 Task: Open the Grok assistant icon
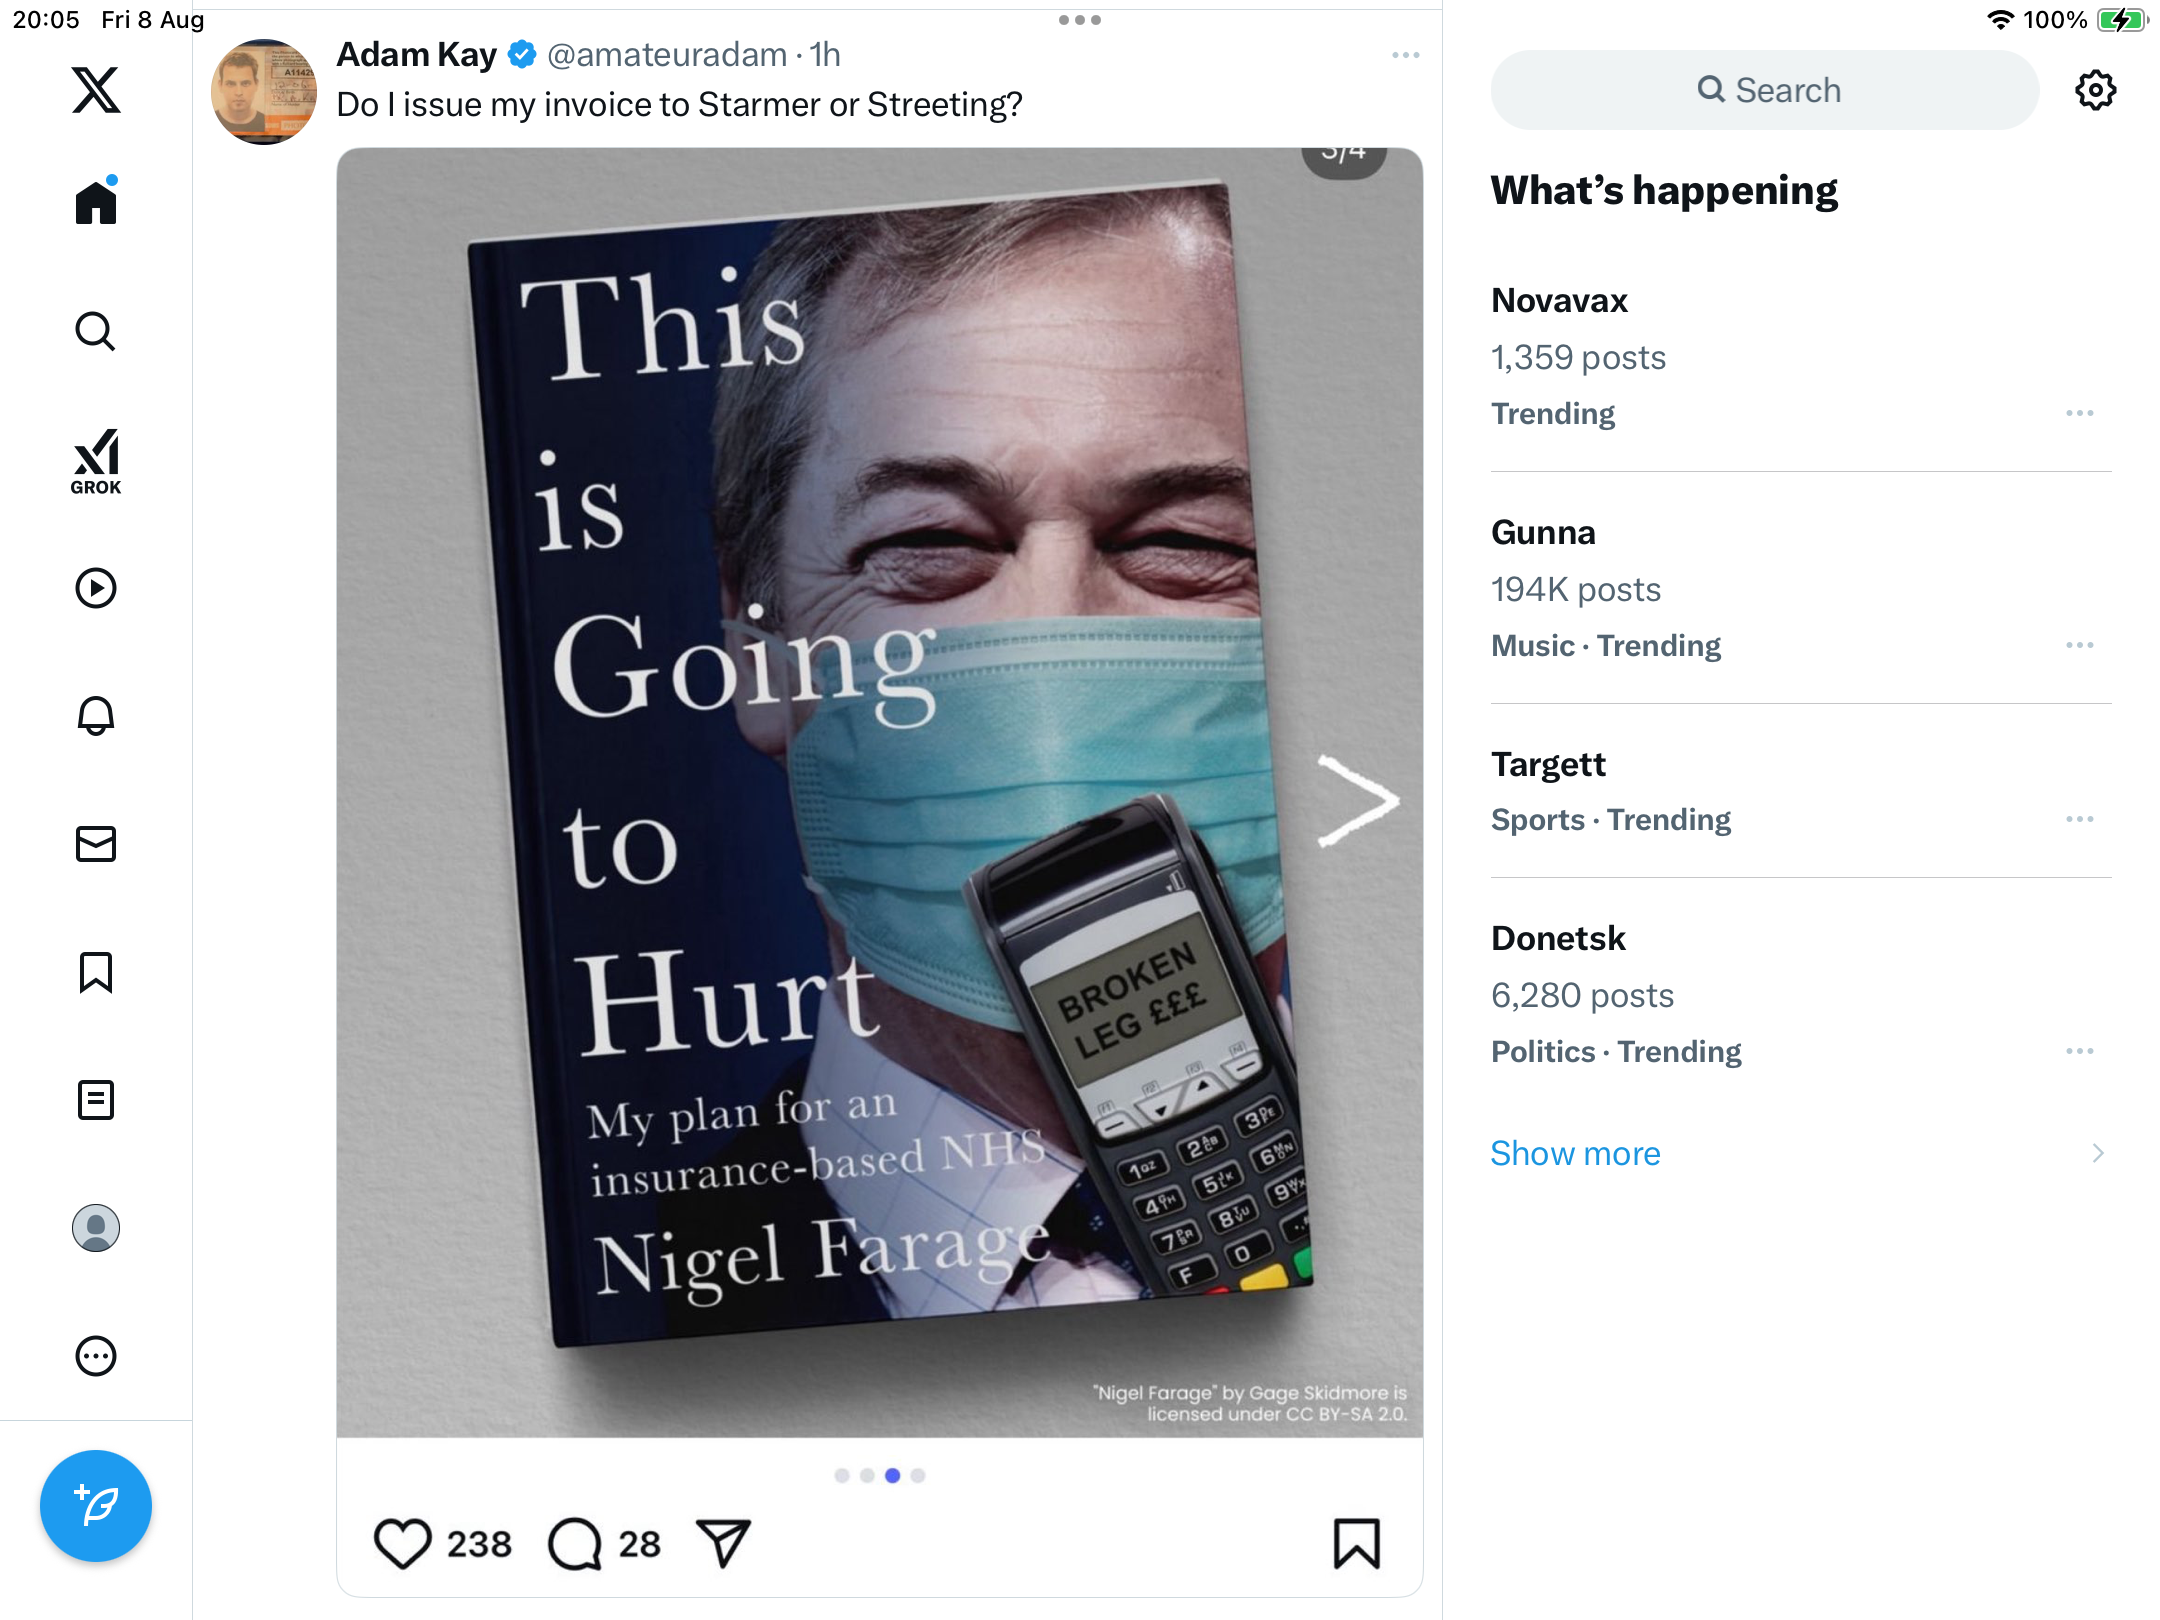click(96, 461)
